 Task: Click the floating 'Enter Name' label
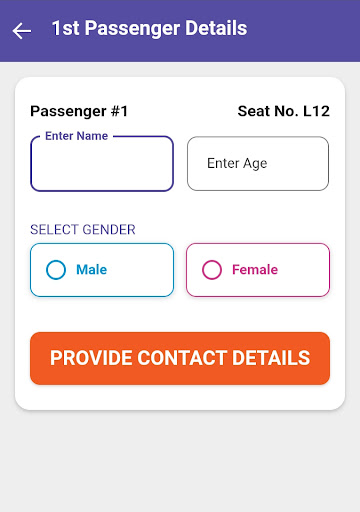pos(77,136)
